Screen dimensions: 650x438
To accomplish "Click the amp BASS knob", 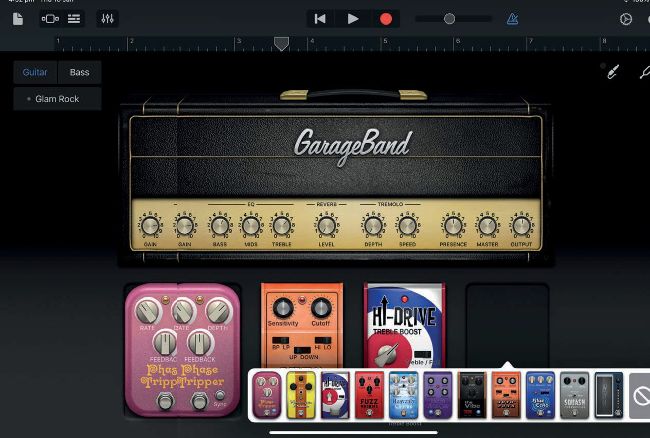I will click(220, 226).
